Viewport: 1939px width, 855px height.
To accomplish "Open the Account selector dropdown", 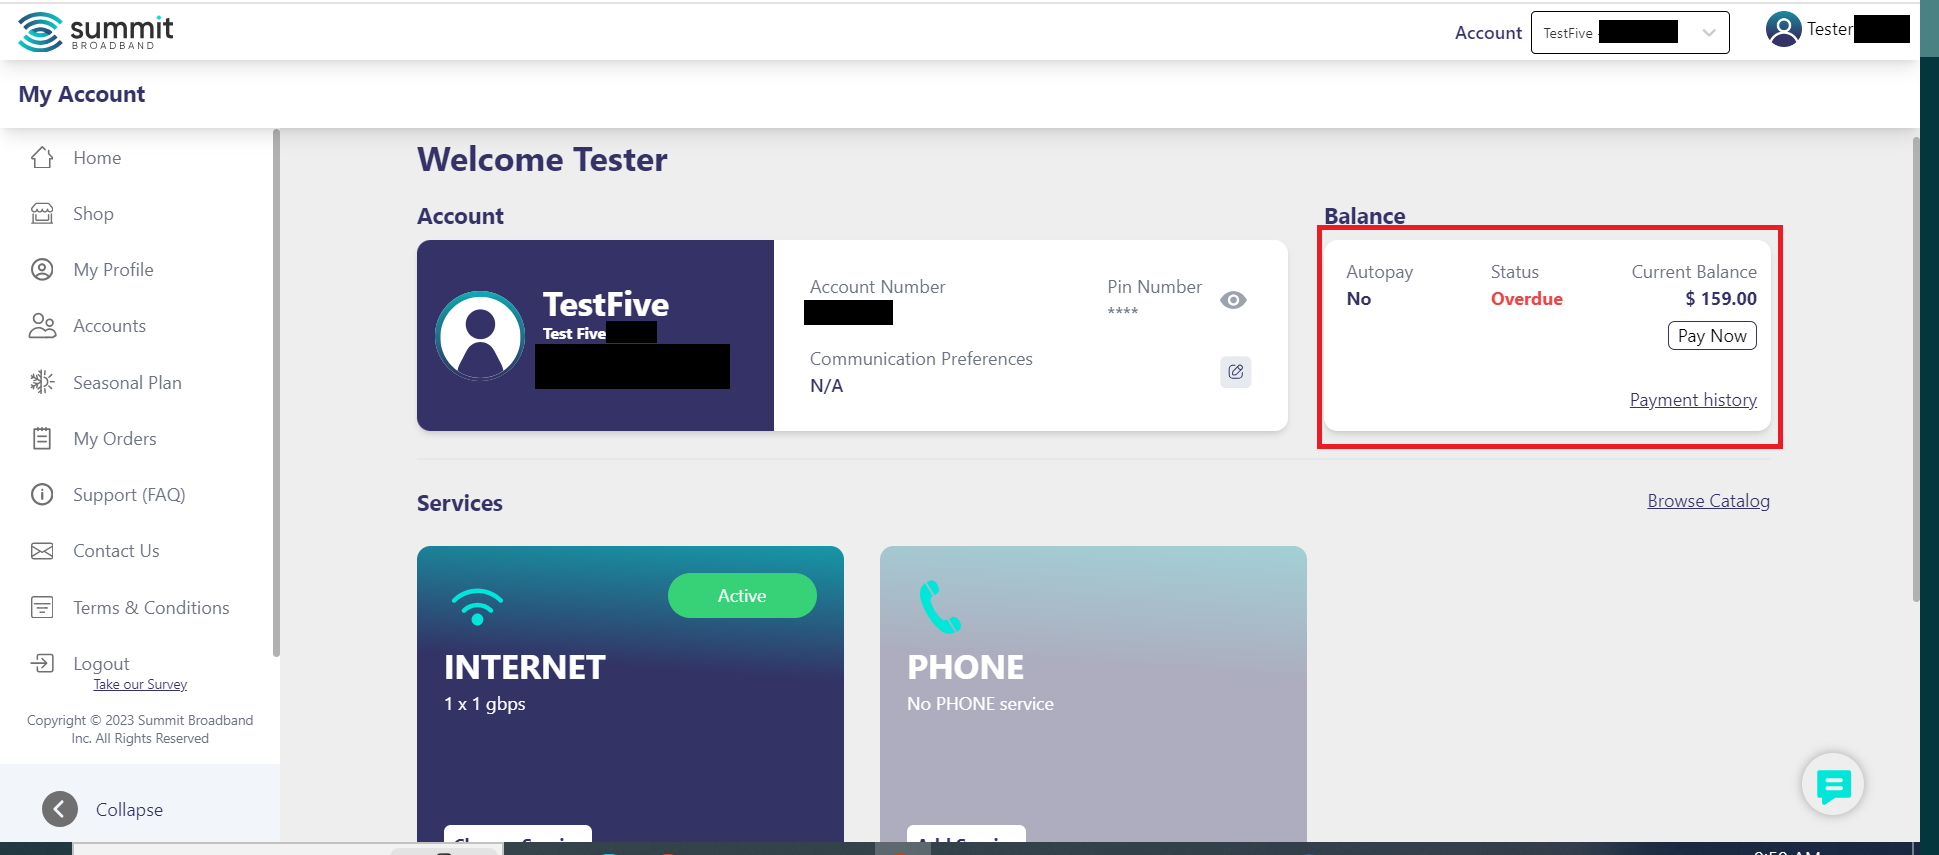I will [x=1629, y=33].
